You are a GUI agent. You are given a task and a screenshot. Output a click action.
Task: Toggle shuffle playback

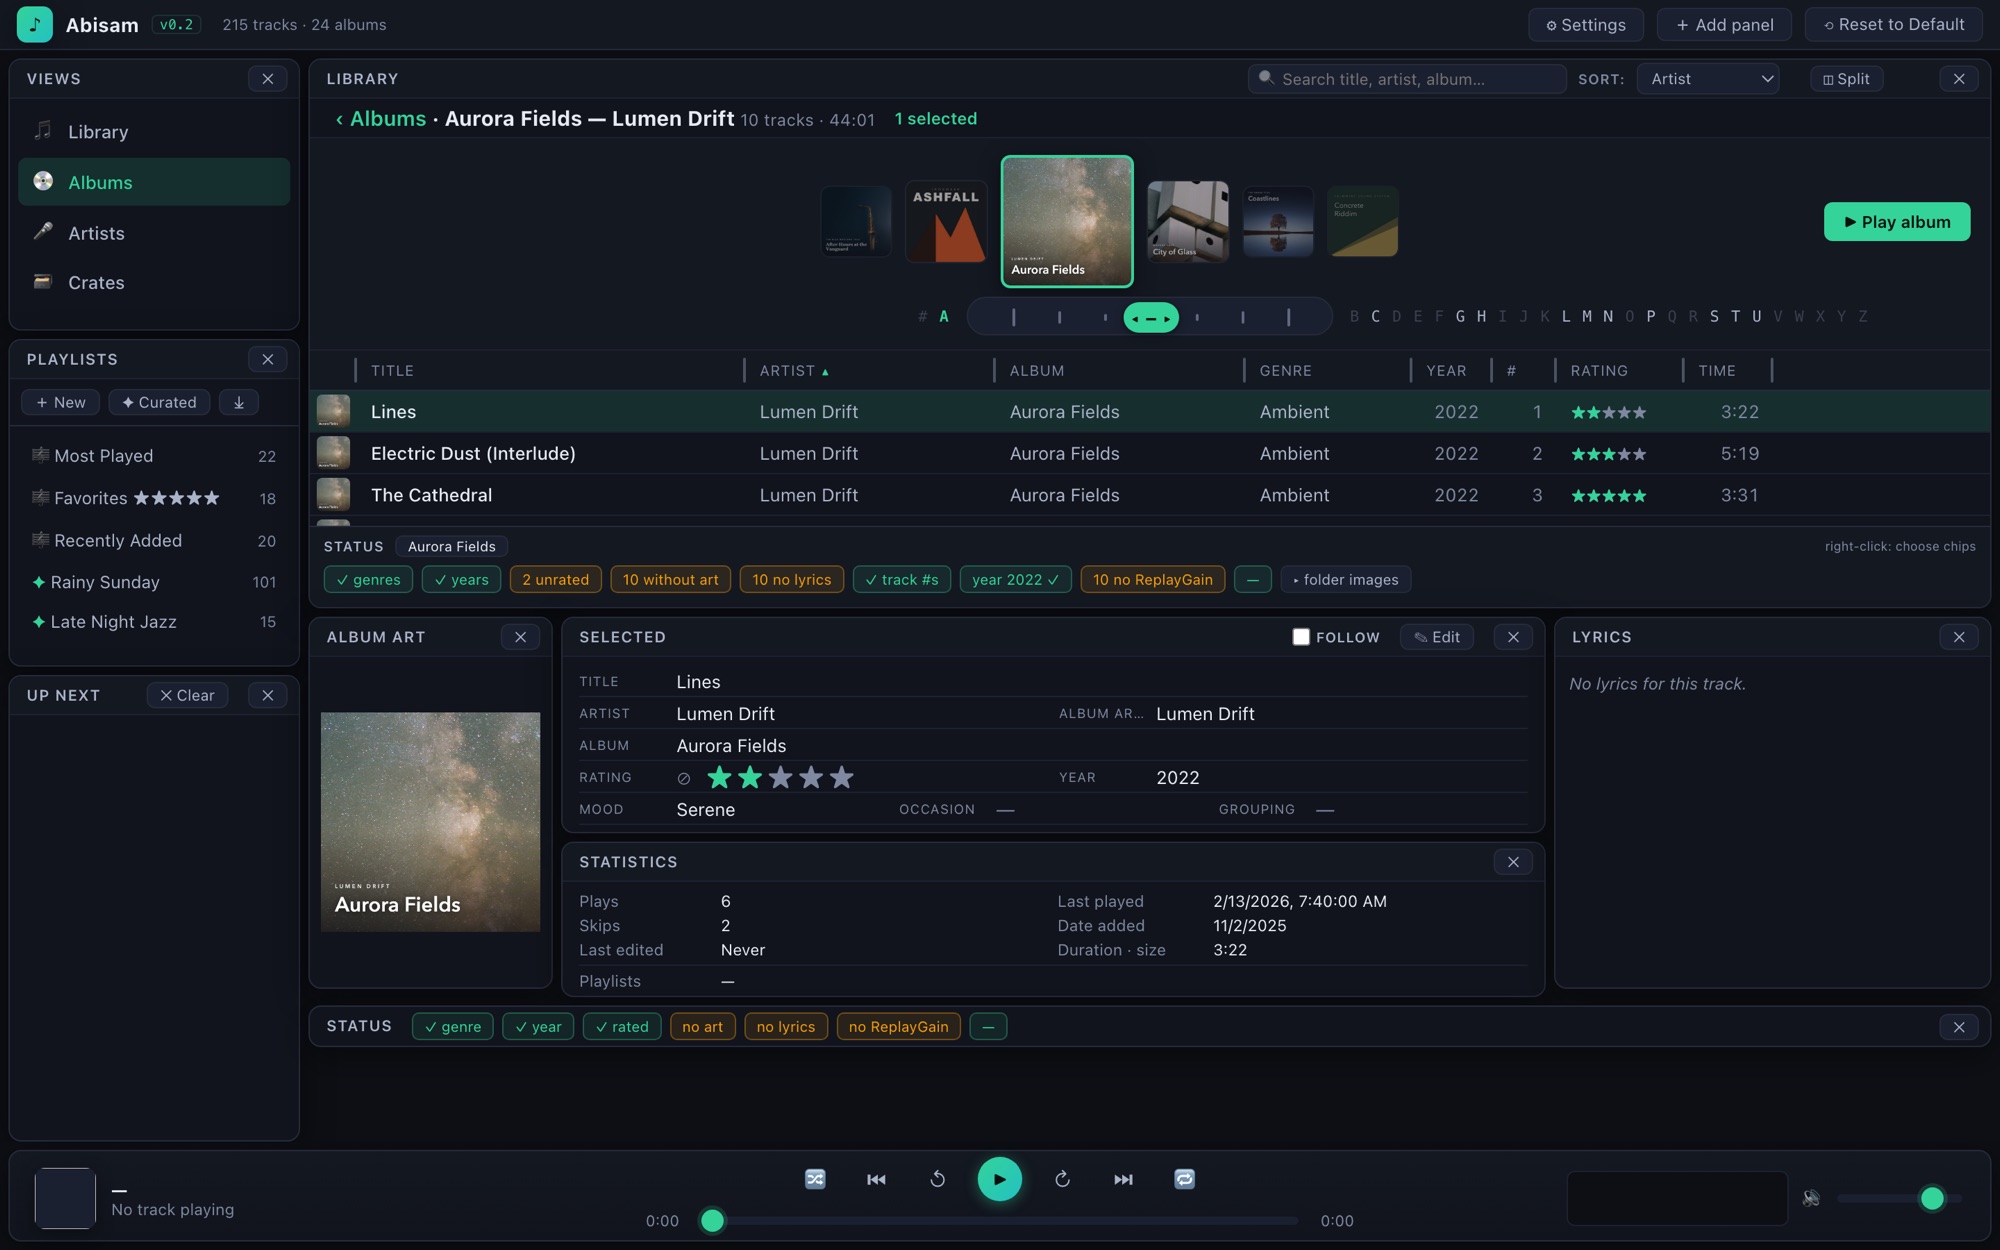coord(815,1179)
